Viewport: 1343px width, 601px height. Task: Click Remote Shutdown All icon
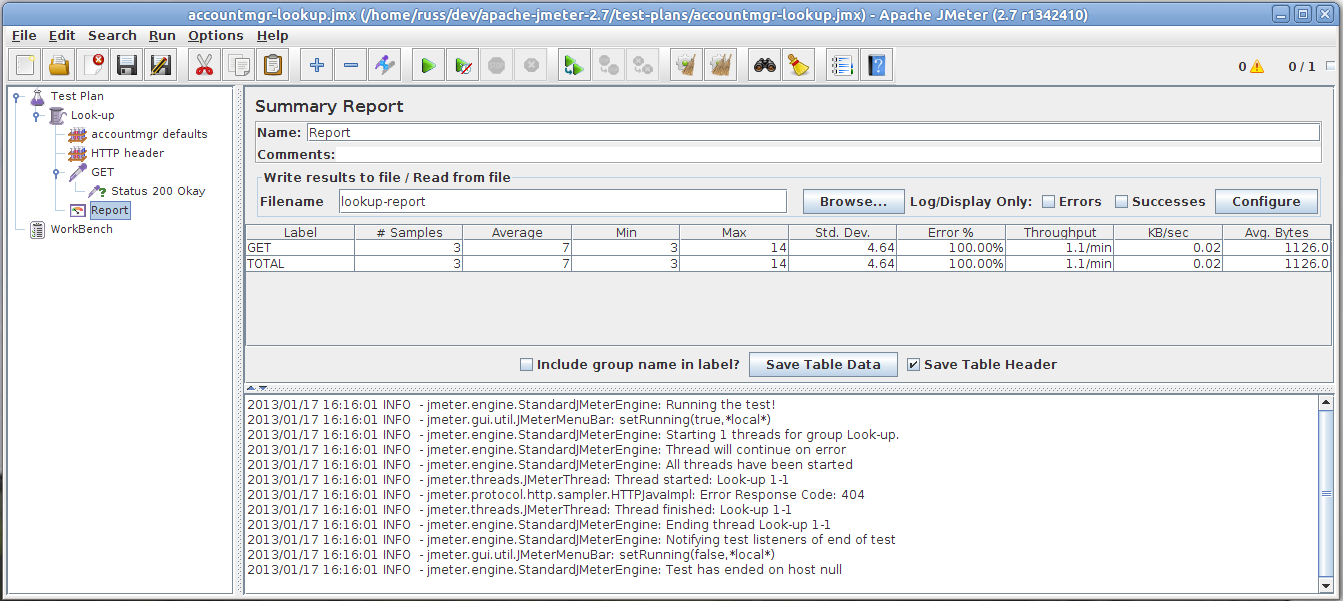tap(642, 66)
